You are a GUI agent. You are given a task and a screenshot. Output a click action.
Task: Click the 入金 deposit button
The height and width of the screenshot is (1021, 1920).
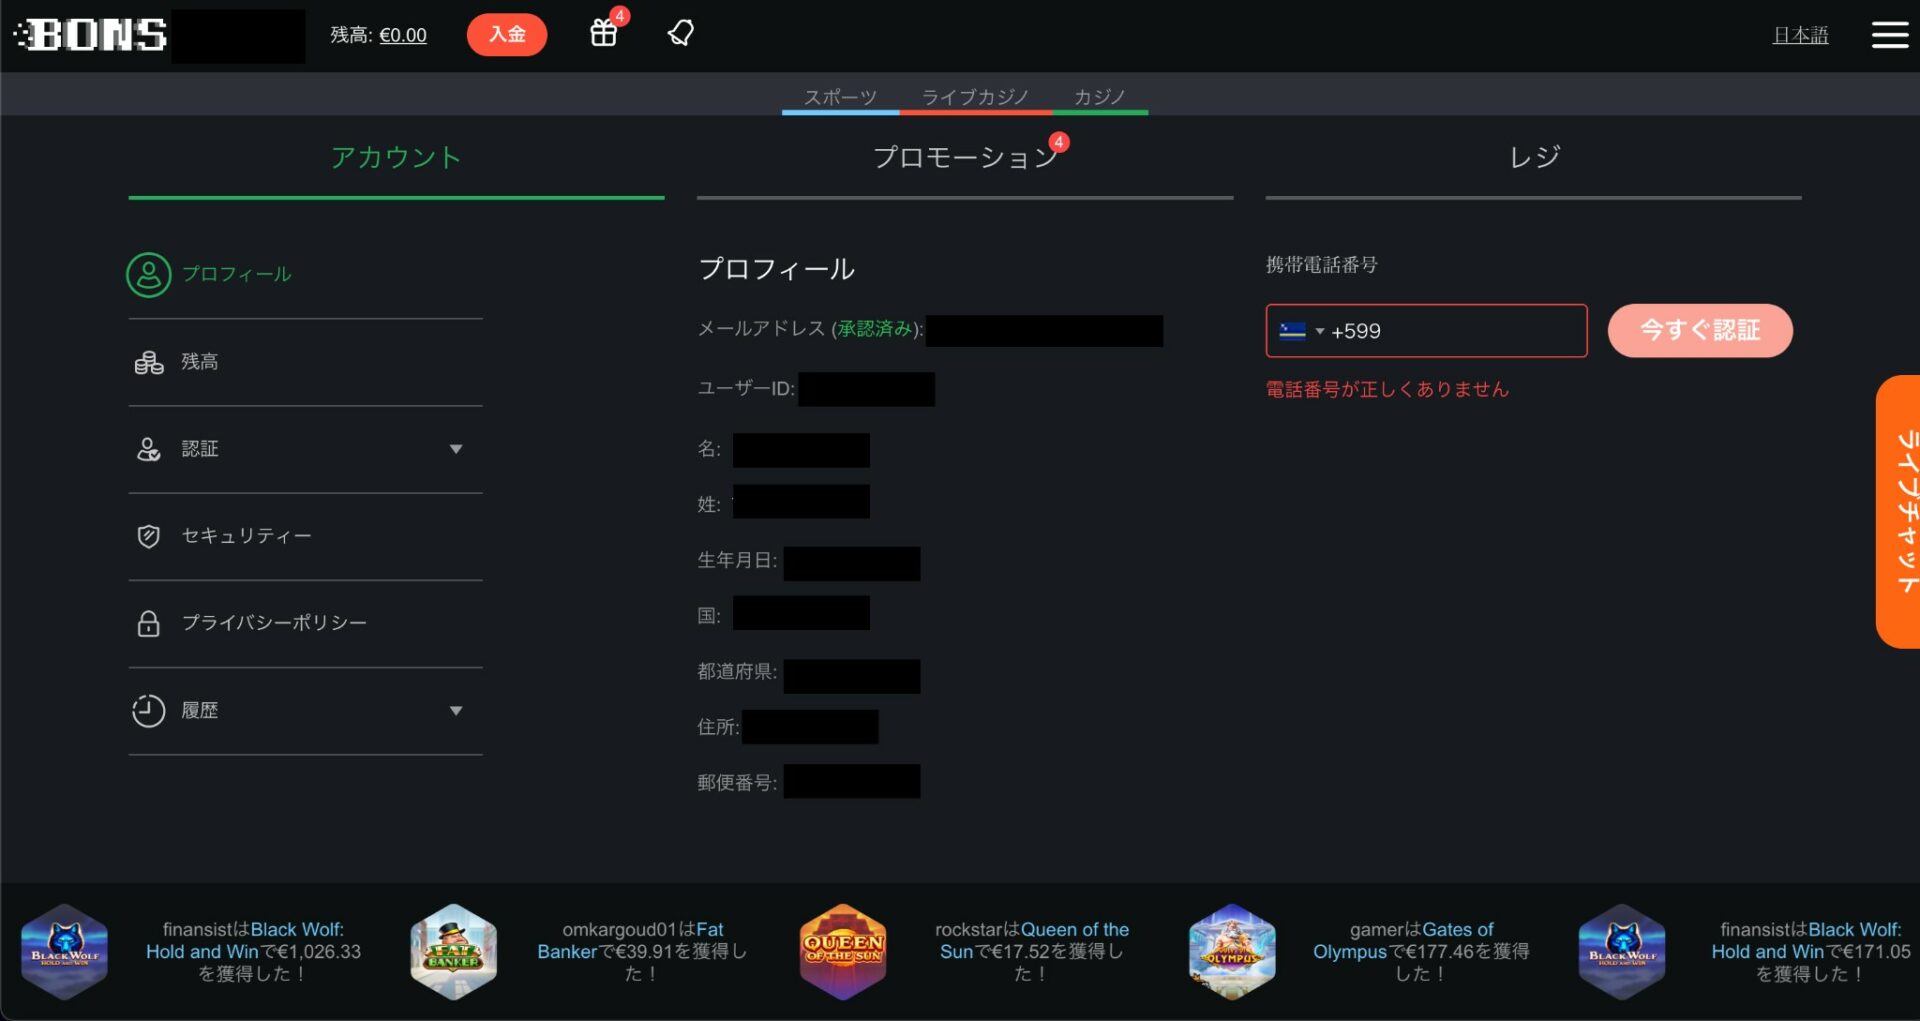pos(507,35)
